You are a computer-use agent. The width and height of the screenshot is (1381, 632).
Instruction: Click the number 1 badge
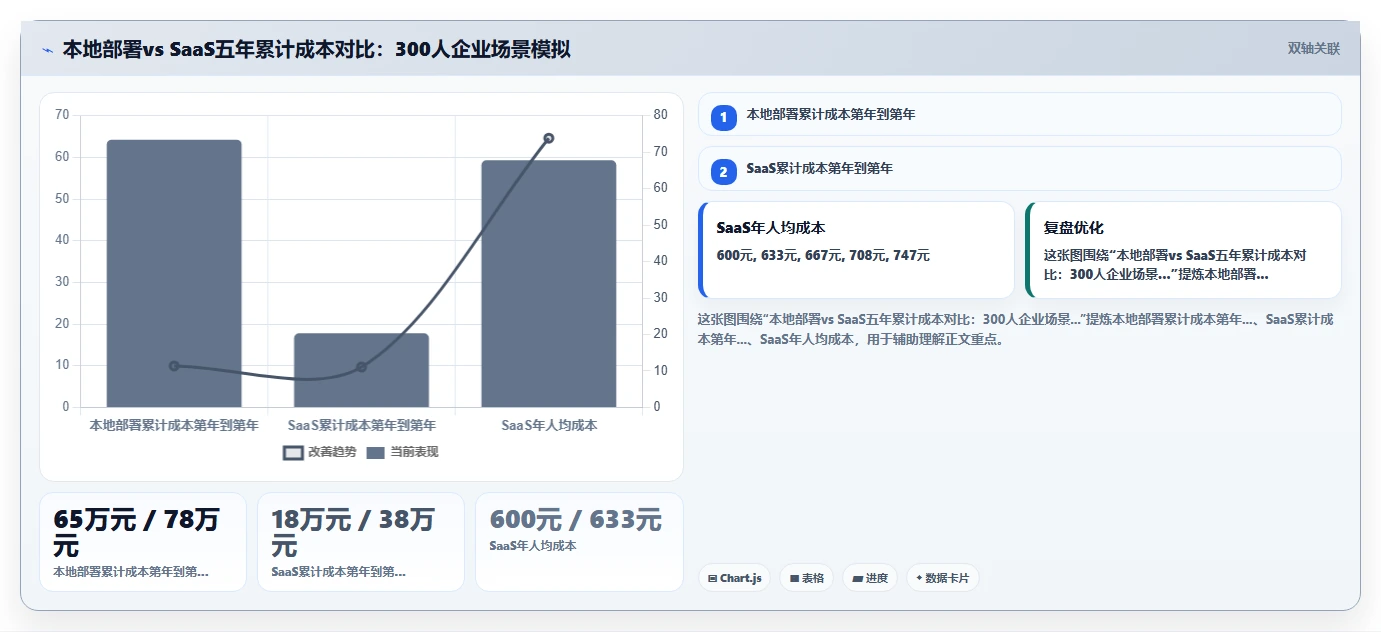(723, 118)
